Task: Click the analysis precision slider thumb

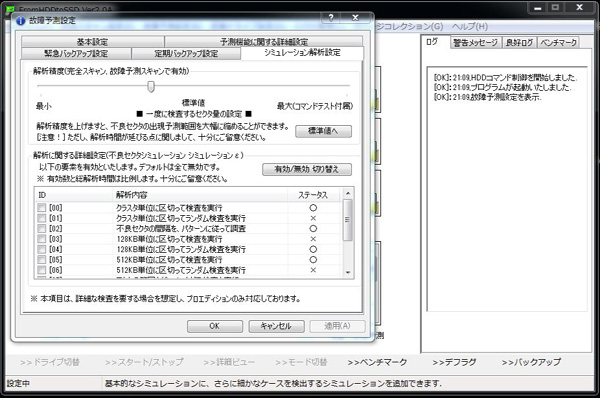Action: tap(151, 86)
